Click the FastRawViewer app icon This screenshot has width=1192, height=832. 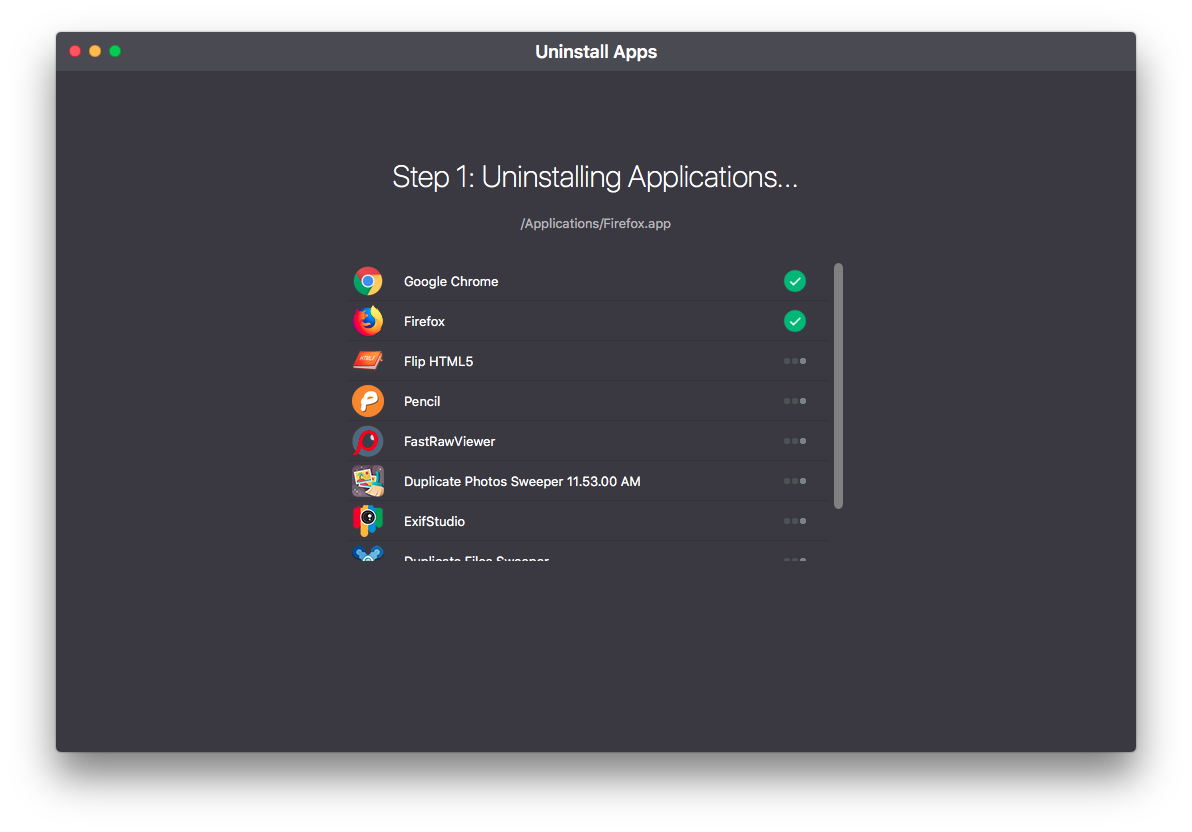point(368,441)
